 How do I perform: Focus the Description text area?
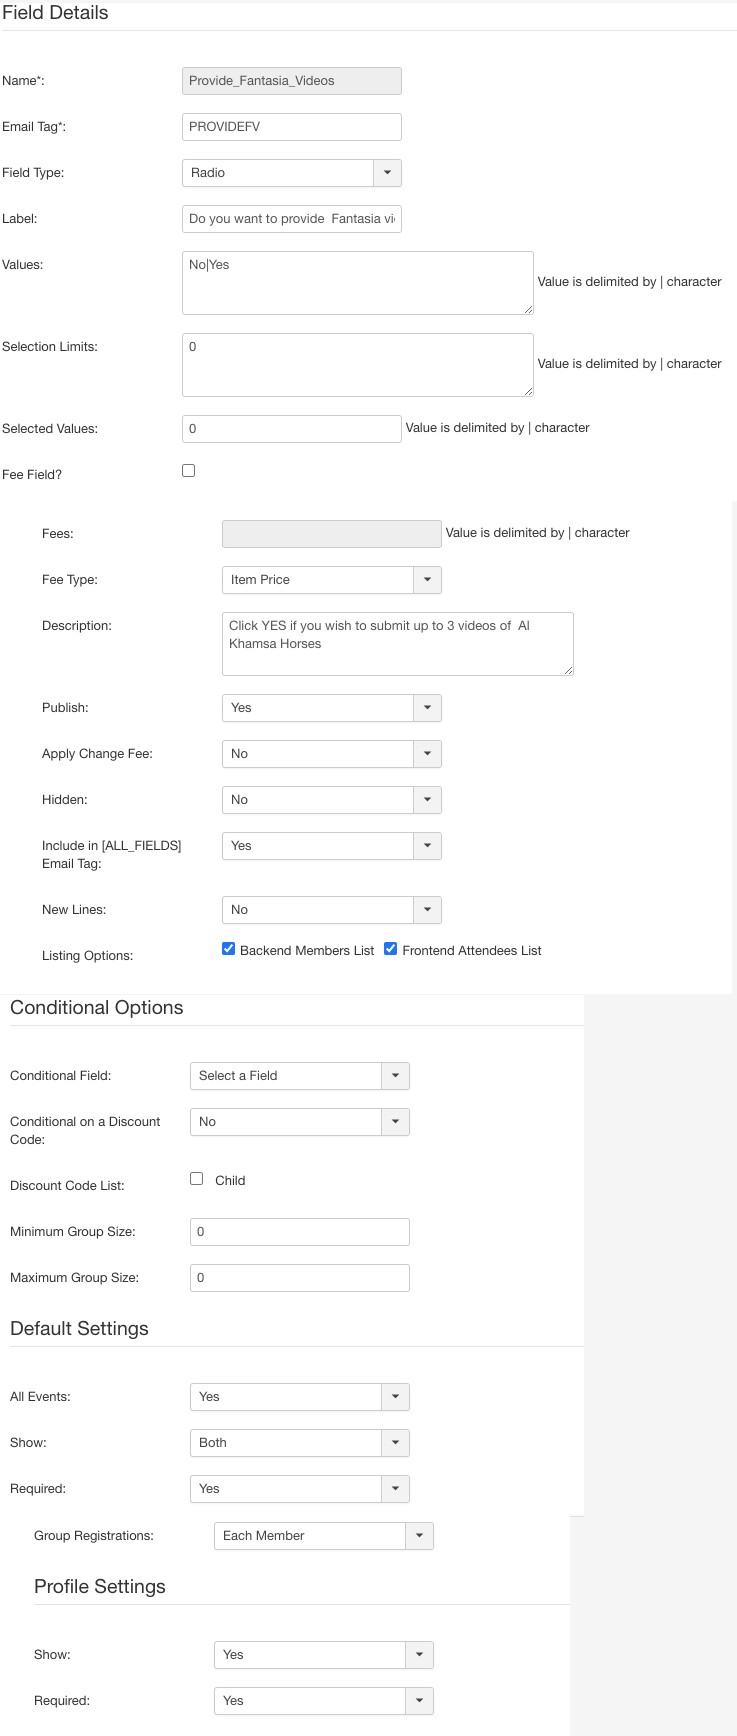397,644
